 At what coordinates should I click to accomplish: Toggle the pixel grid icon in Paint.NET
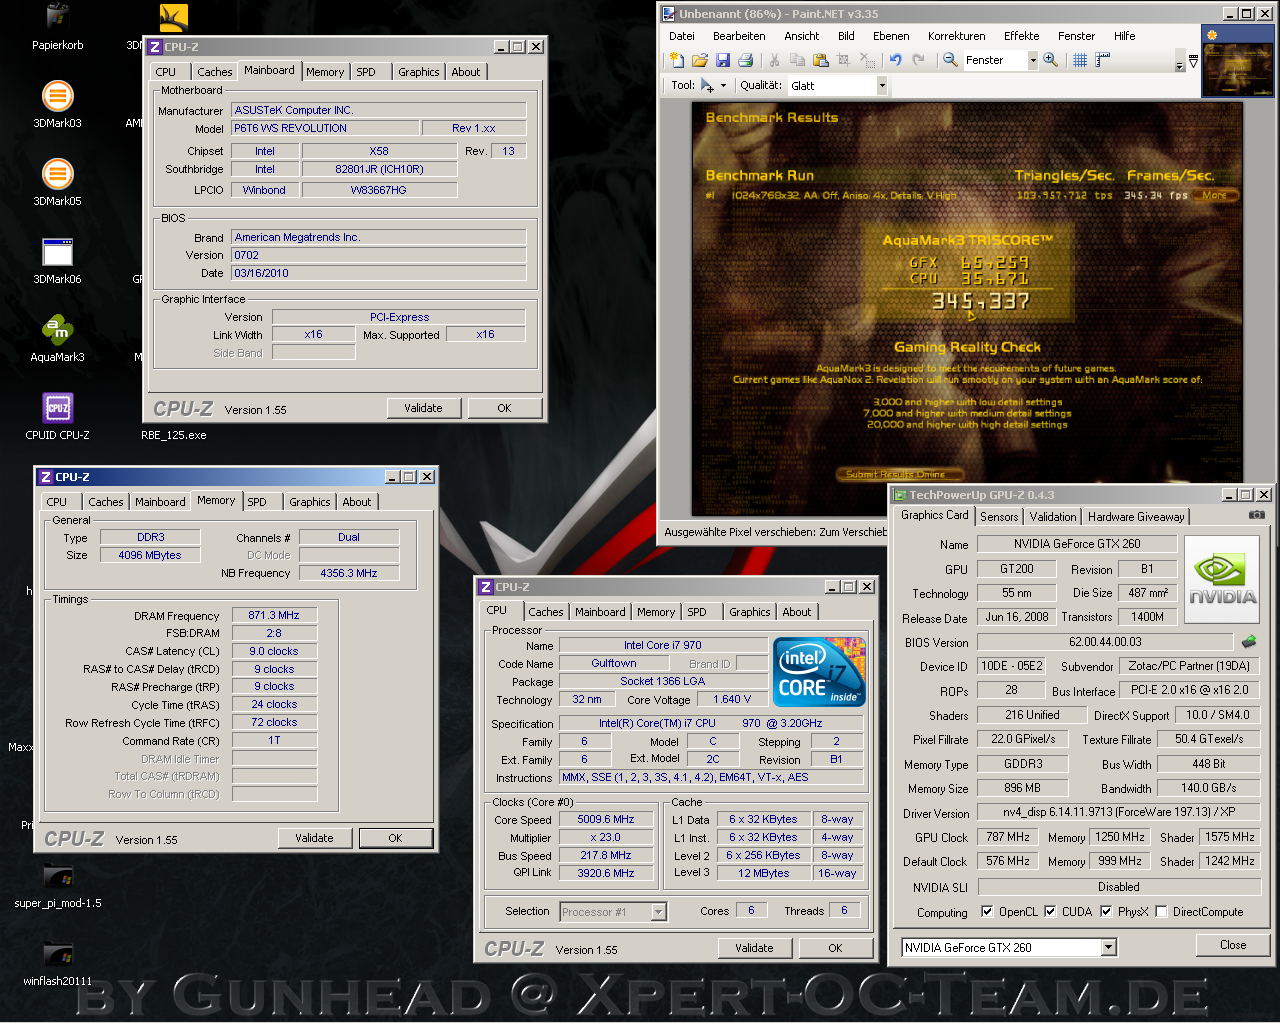1080,60
